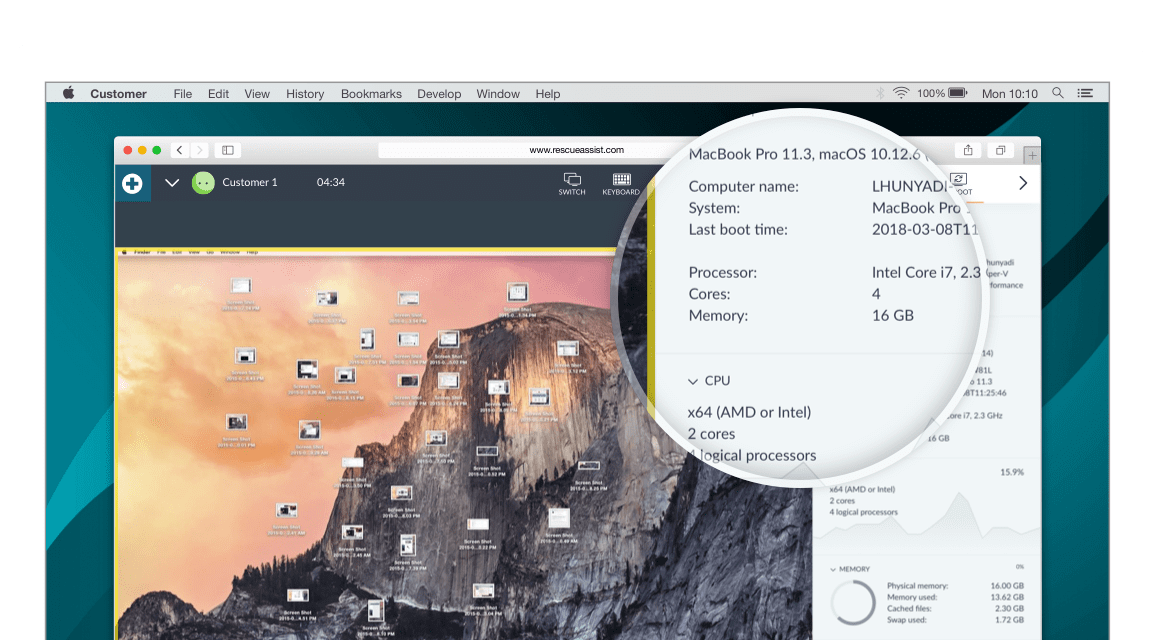Click the Reboot icon in panel
This screenshot has height=640, width=1154.
tap(960, 182)
